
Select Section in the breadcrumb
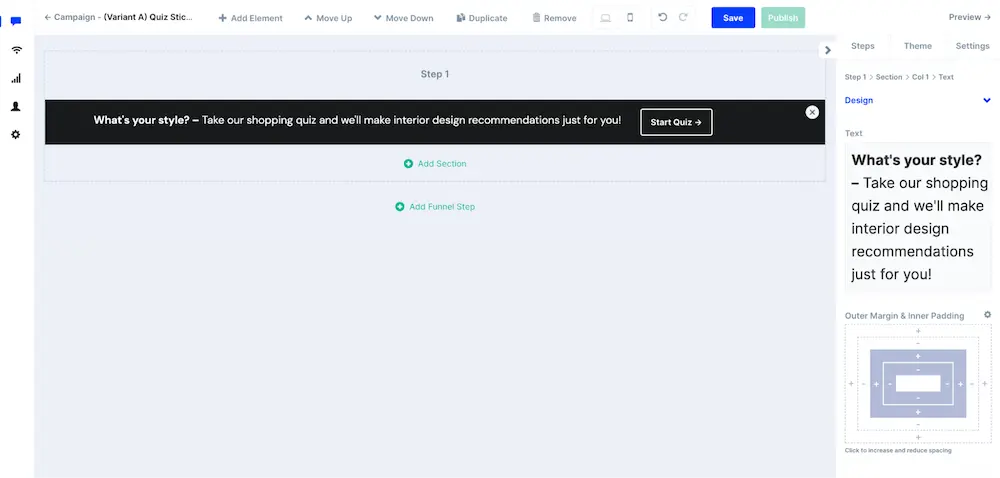(888, 77)
